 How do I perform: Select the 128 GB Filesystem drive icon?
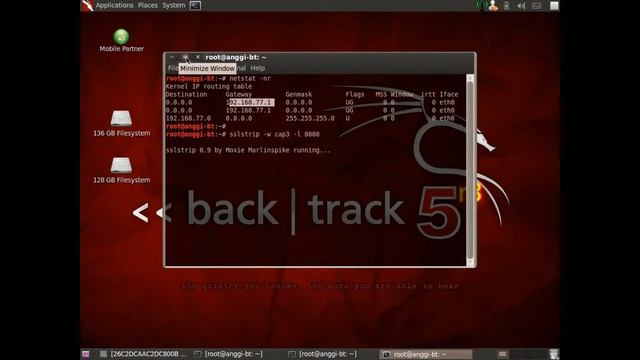click(121, 170)
